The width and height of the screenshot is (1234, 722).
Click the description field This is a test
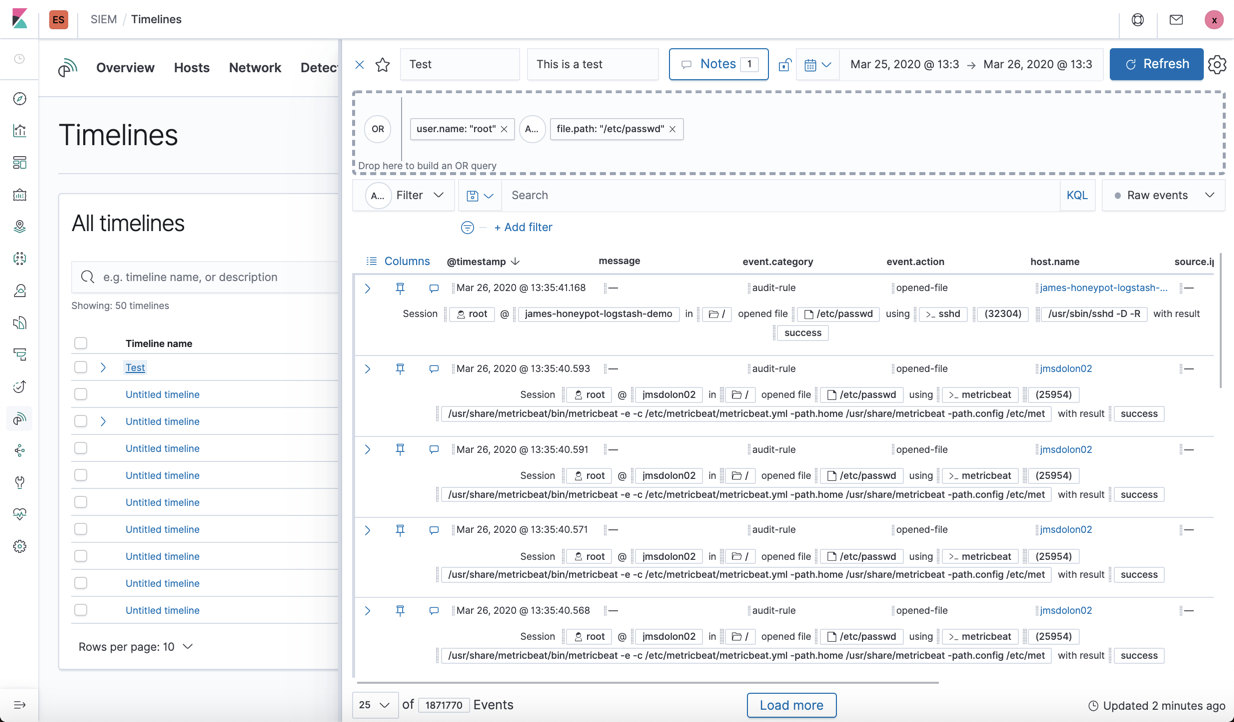tap(593, 64)
